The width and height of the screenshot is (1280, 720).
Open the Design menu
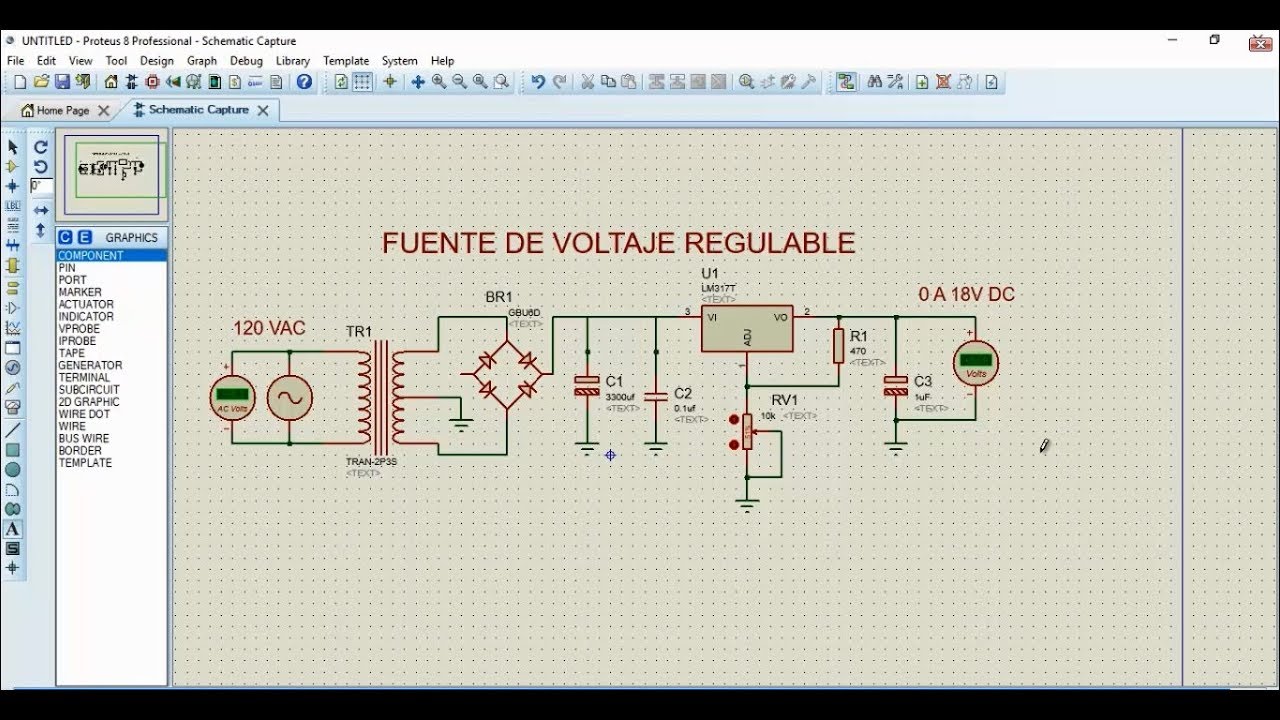tap(156, 61)
